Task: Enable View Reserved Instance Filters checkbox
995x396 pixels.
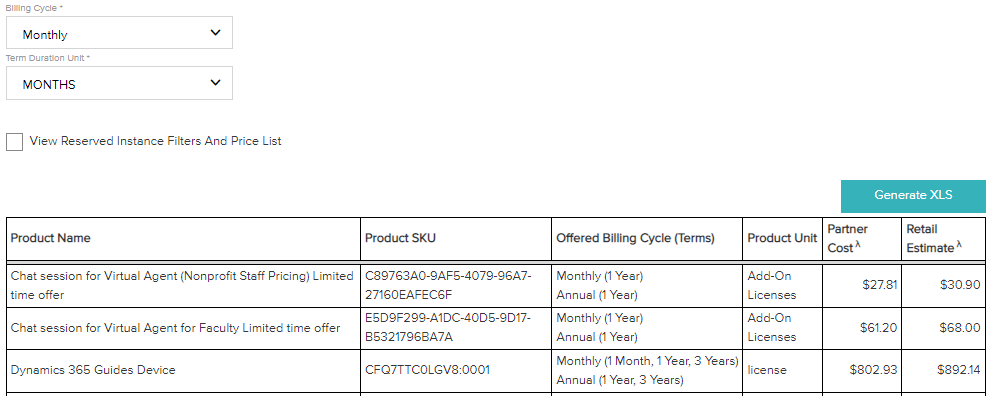Action: coord(15,142)
